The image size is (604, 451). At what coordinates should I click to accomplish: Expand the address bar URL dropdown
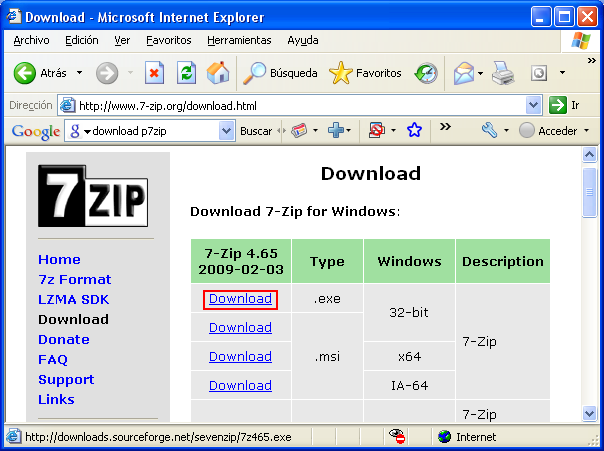pos(533,105)
